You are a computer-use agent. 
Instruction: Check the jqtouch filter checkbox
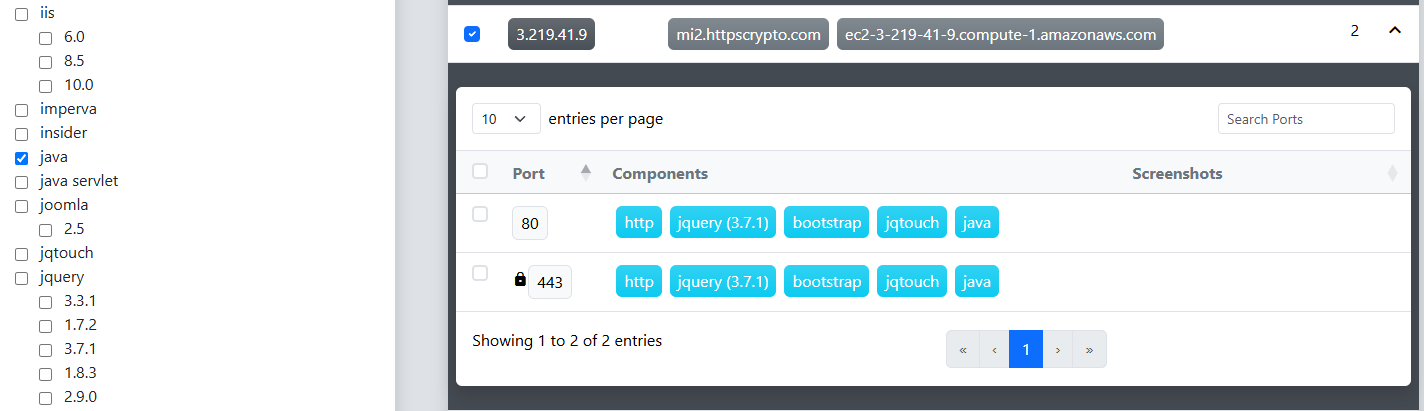22,254
